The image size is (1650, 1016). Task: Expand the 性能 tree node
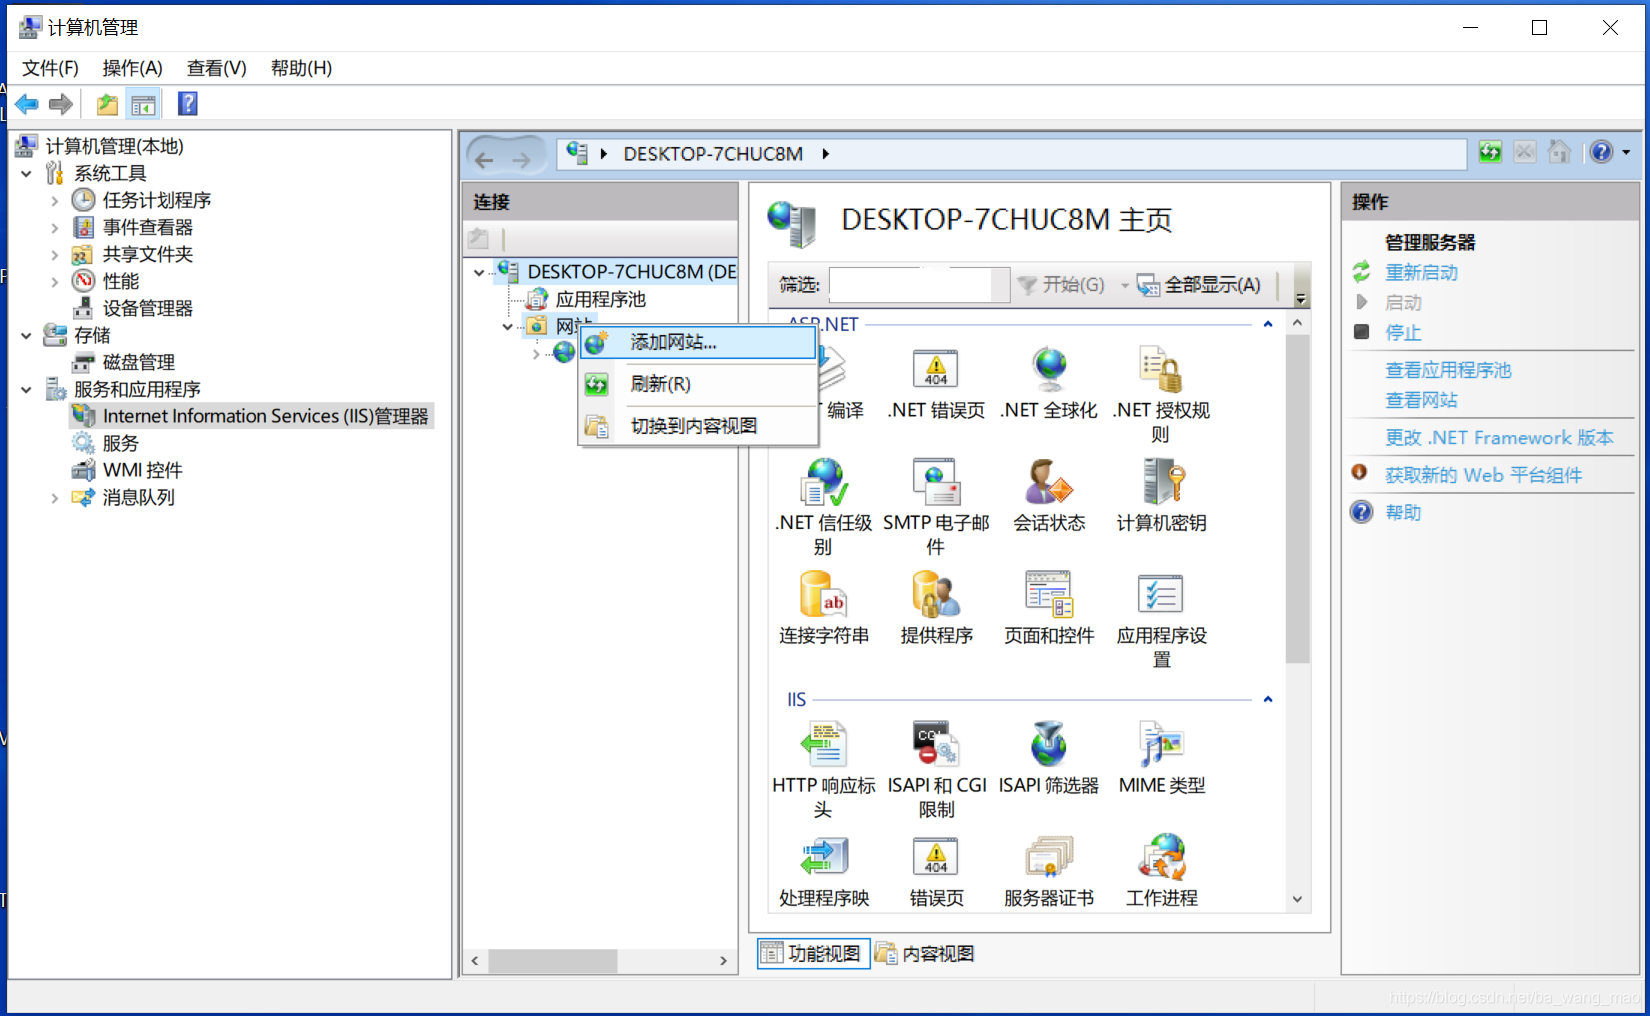pos(55,282)
